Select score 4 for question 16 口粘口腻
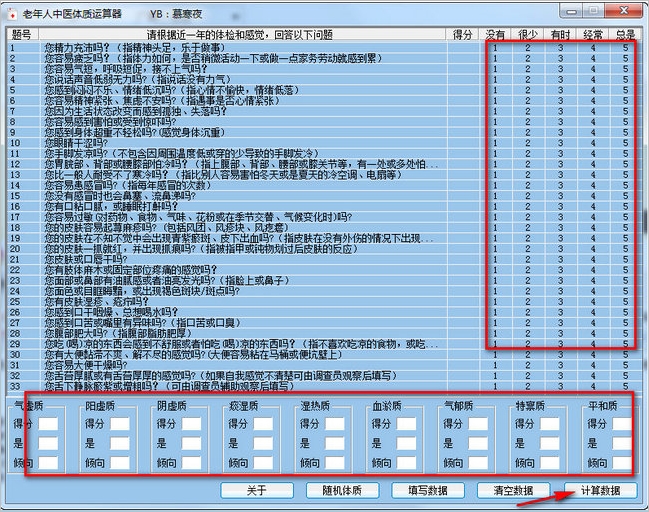649x512 pixels. click(593, 206)
